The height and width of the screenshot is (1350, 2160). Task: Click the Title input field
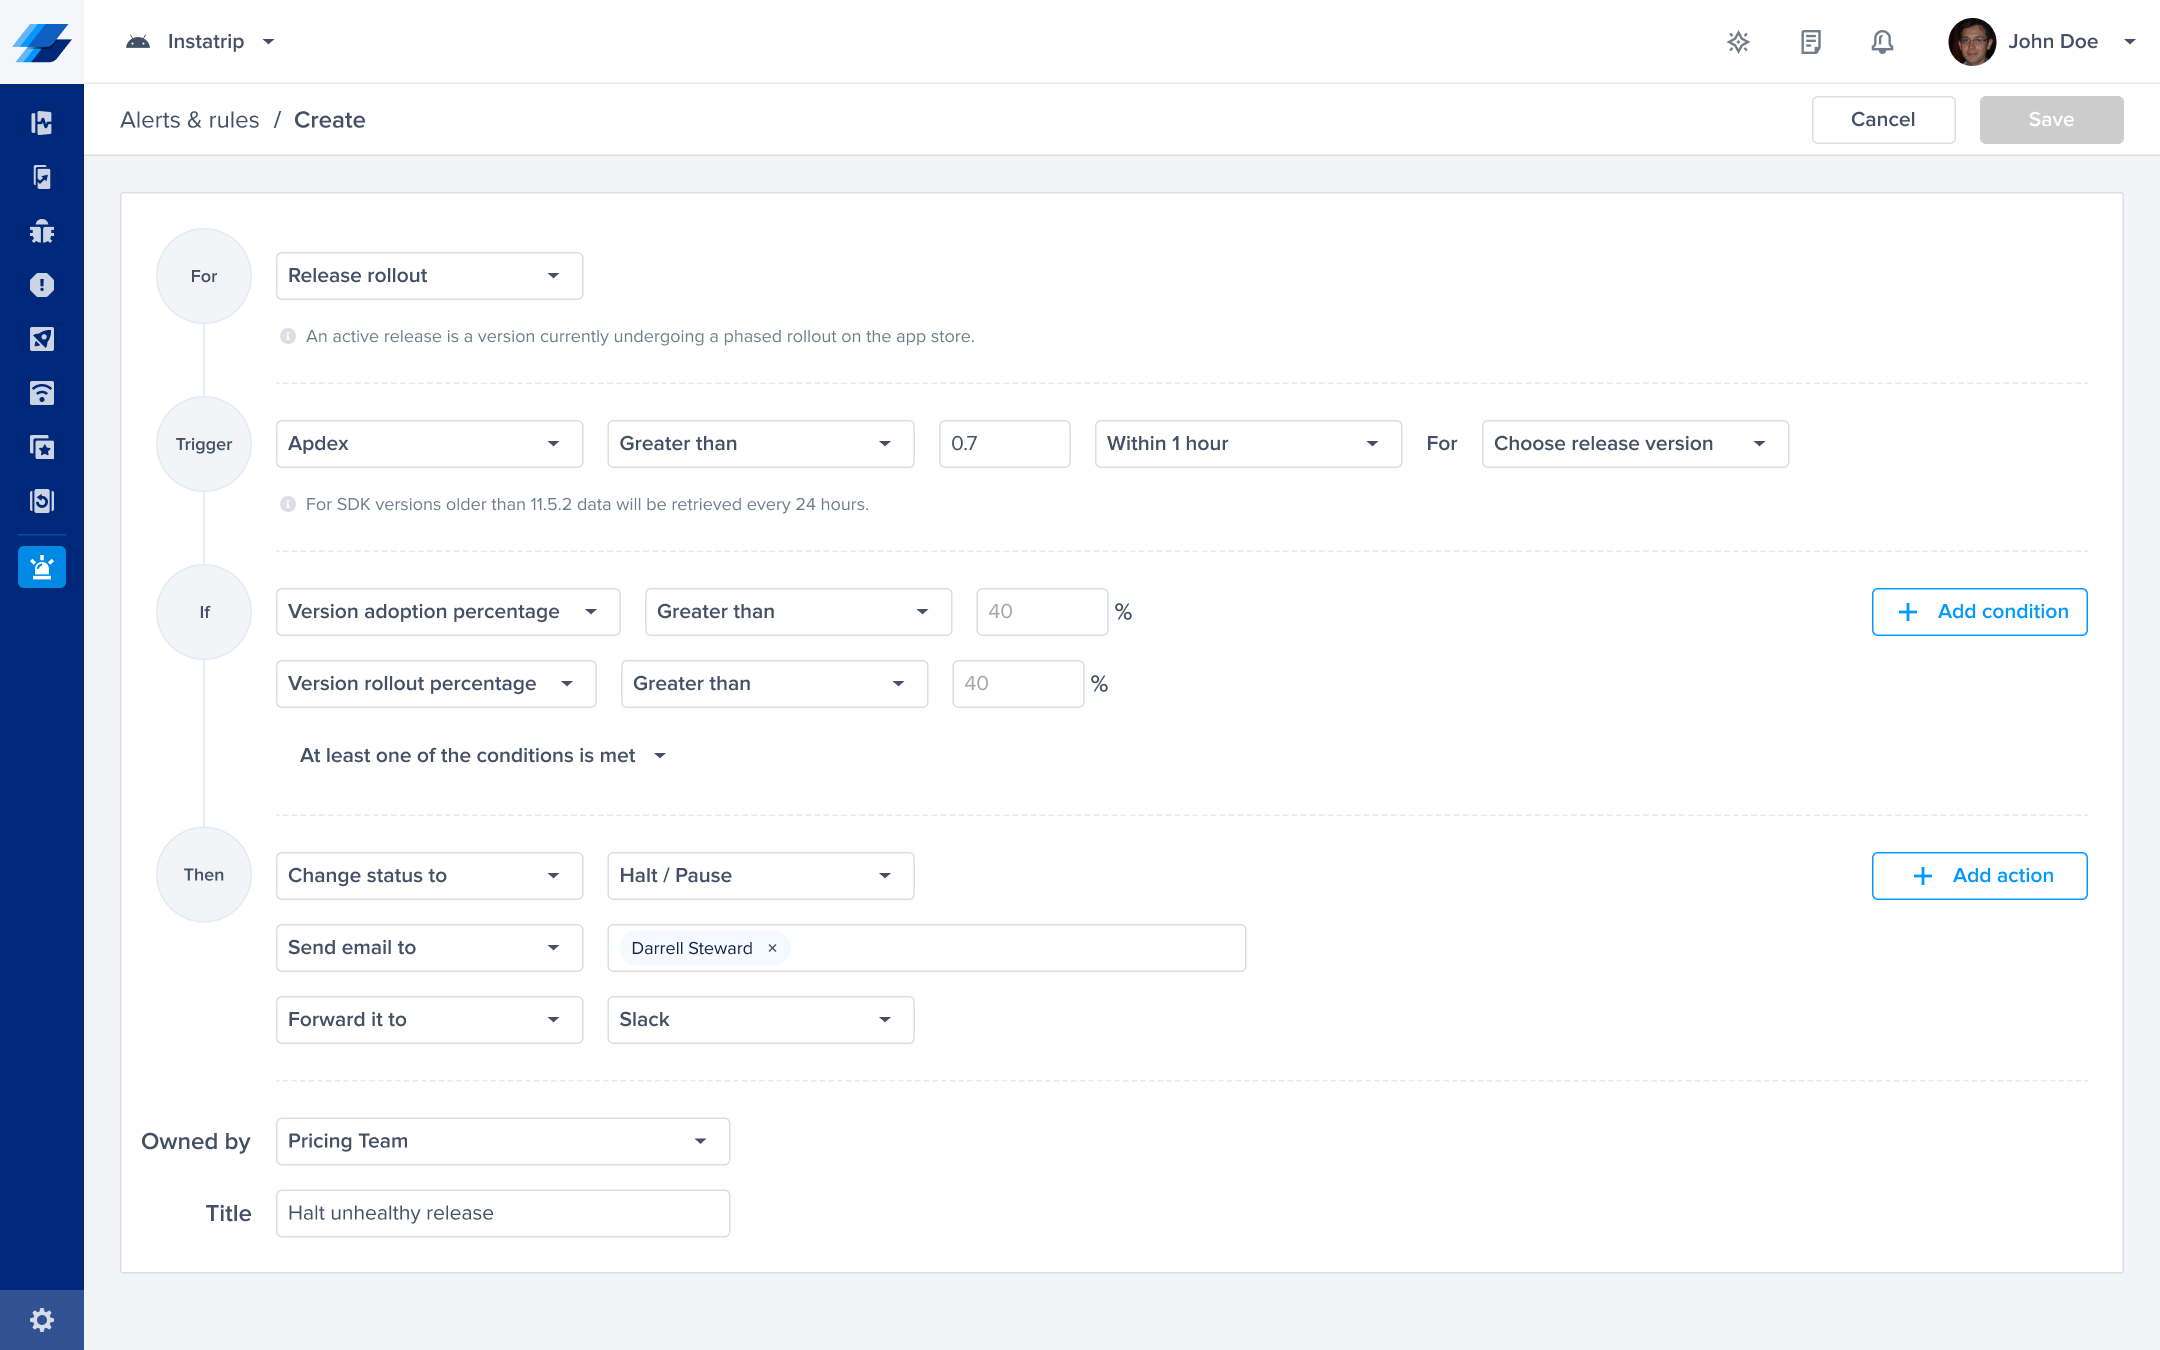point(502,1213)
